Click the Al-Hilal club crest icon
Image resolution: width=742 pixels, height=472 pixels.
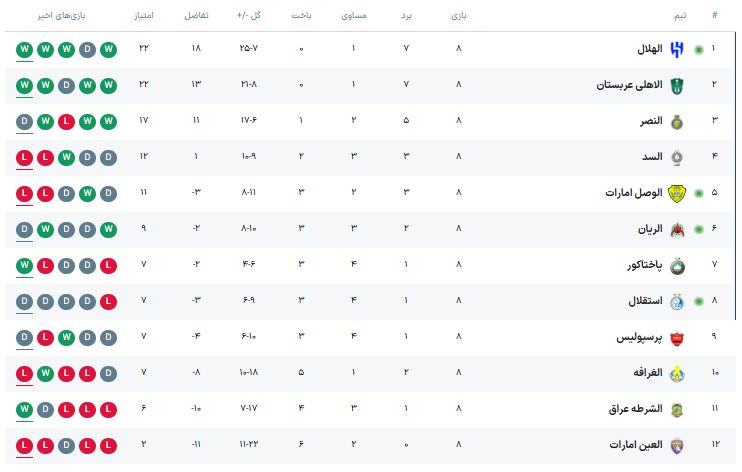[676, 49]
